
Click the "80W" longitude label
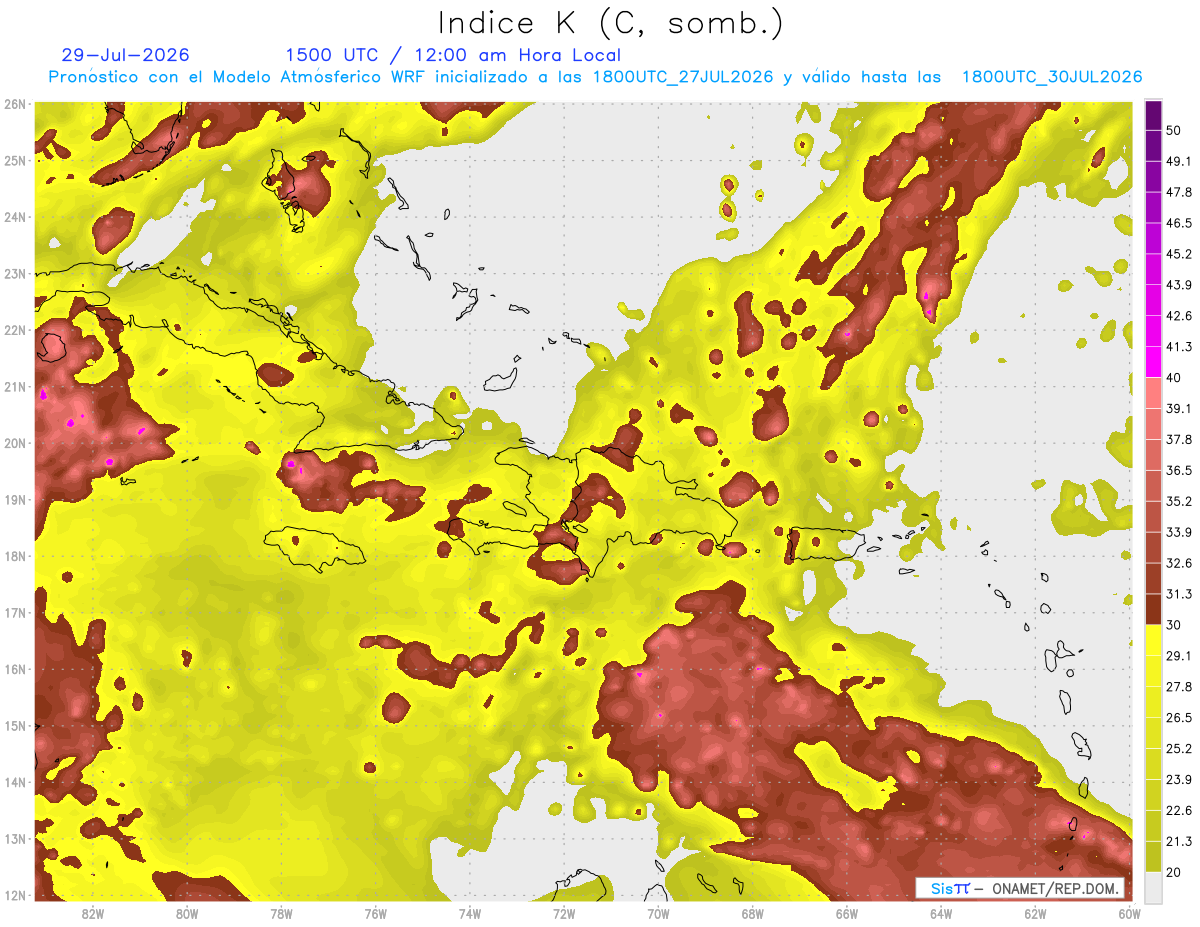tap(187, 914)
